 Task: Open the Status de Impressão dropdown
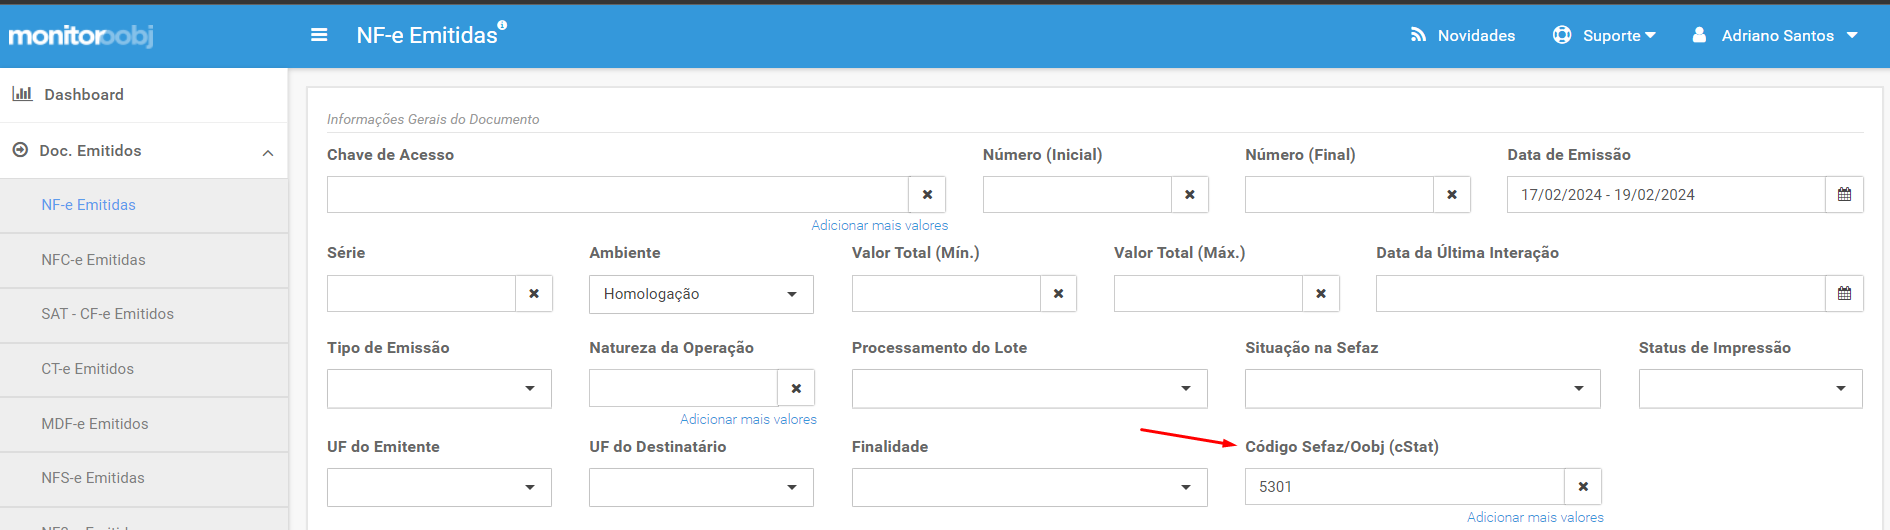tap(1750, 389)
